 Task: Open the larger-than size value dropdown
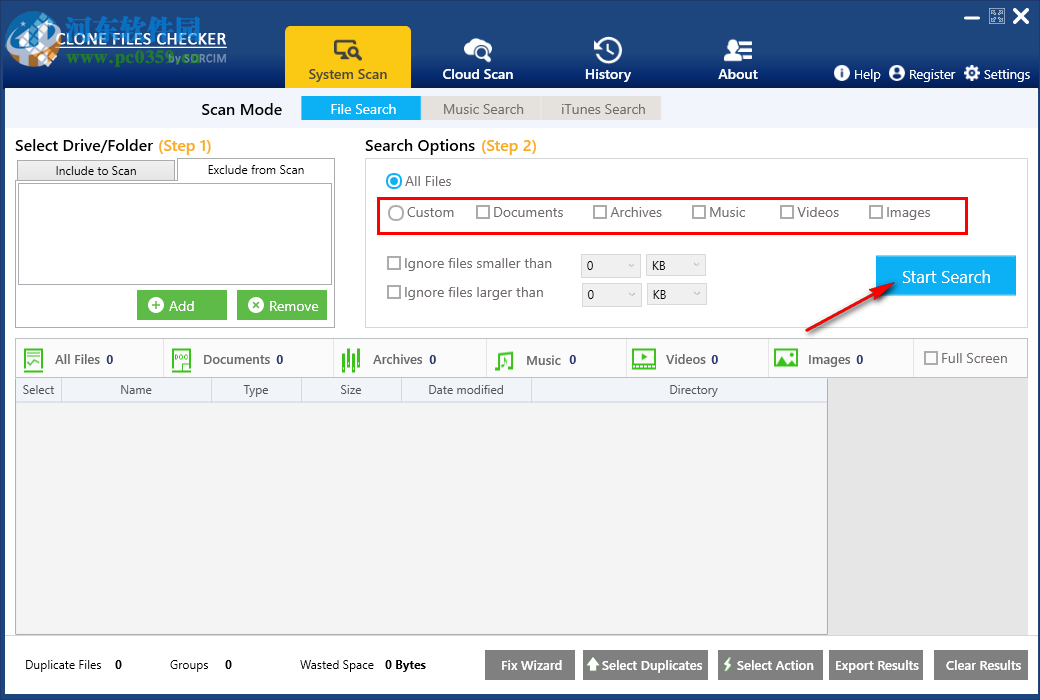tap(611, 295)
